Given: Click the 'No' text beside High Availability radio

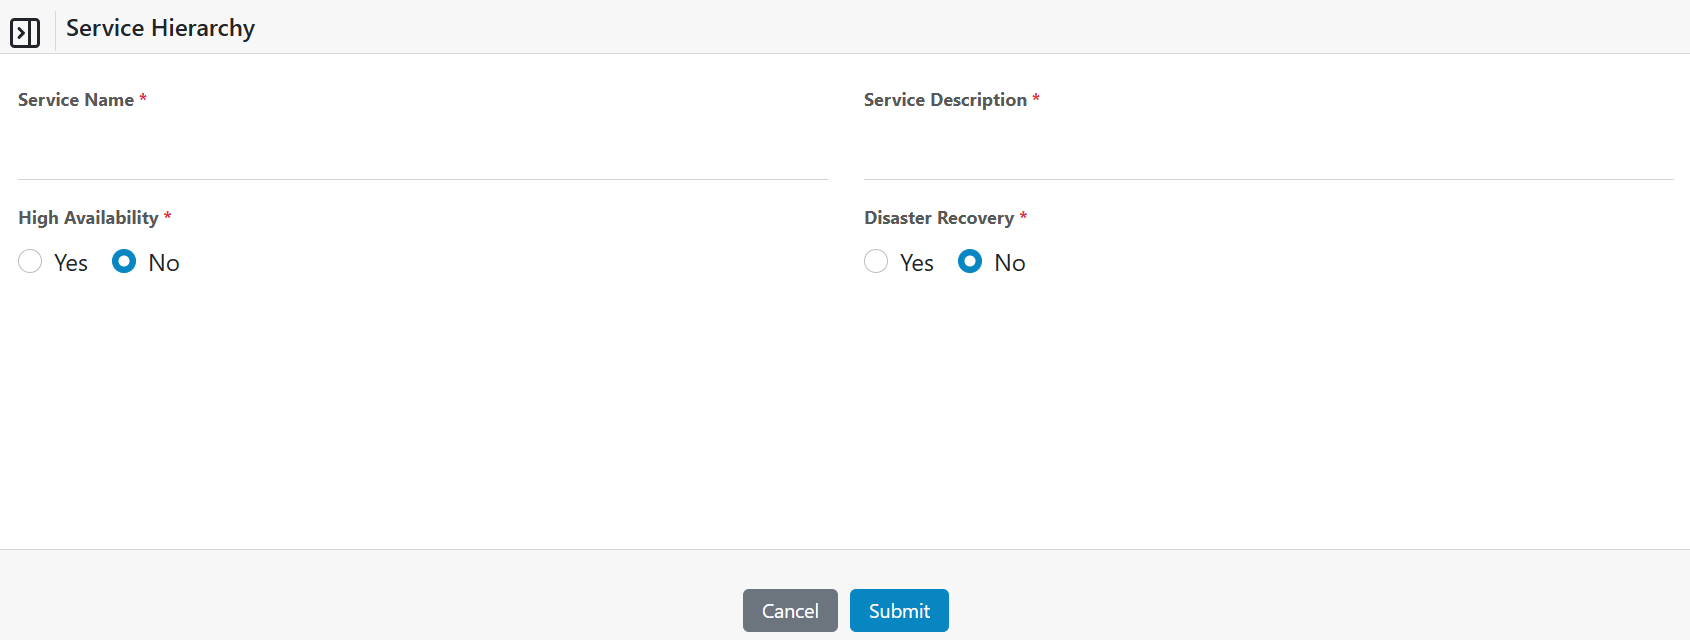Looking at the screenshot, I should pos(164,263).
